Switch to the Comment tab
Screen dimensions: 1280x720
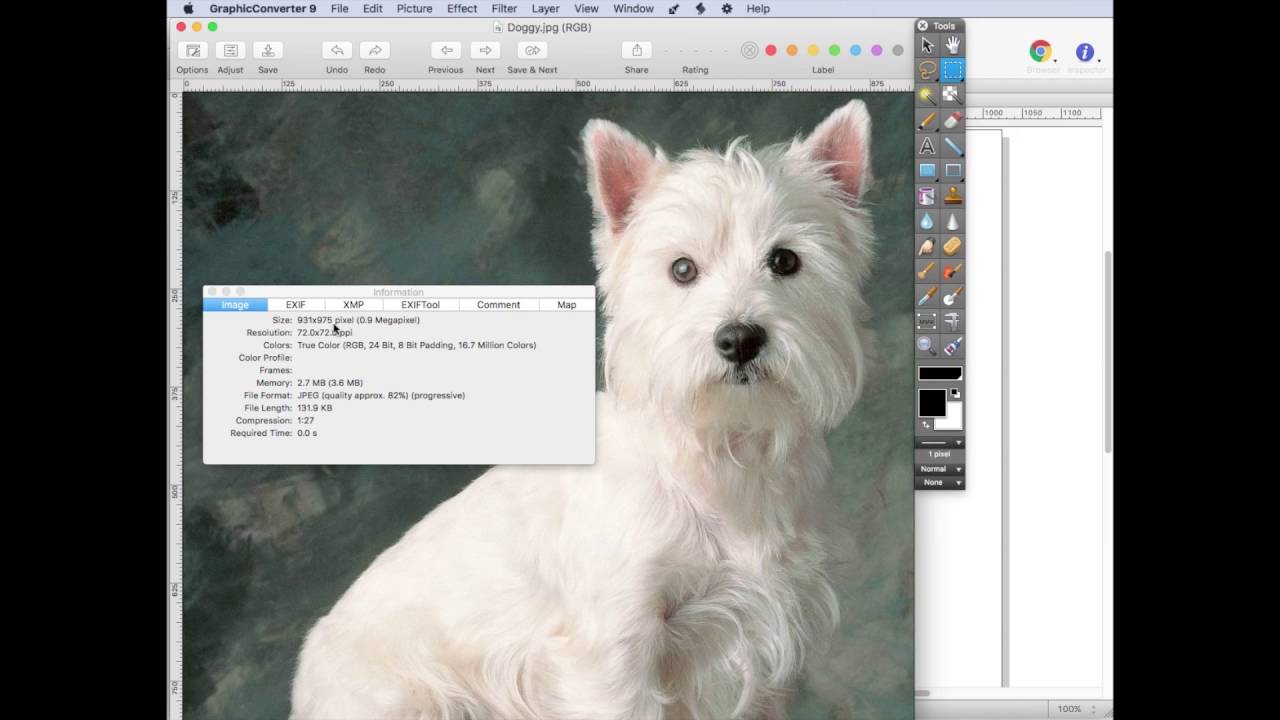498,305
